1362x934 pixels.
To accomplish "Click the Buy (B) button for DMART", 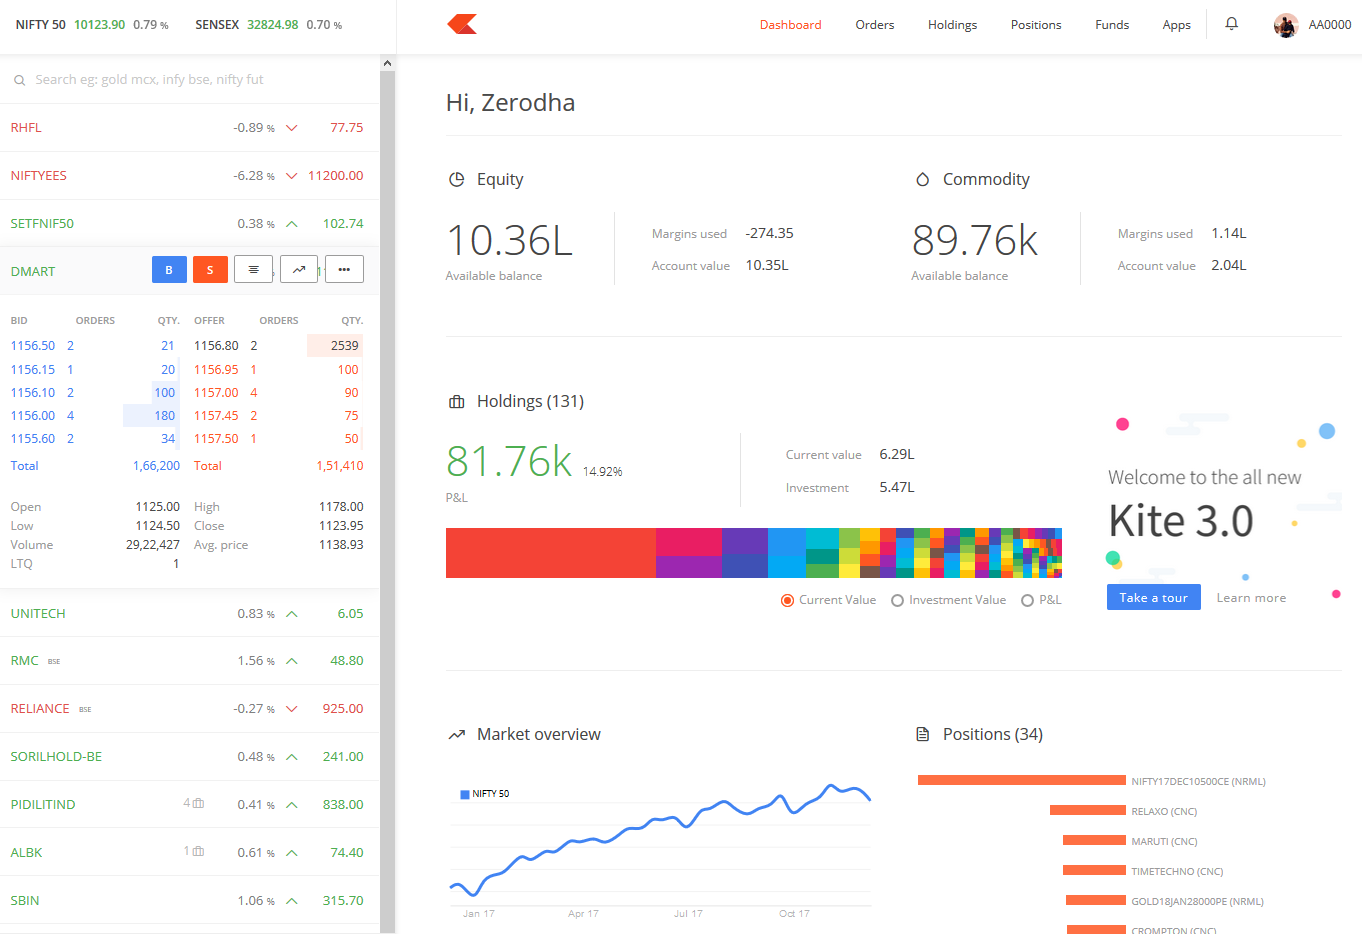I will click(169, 270).
